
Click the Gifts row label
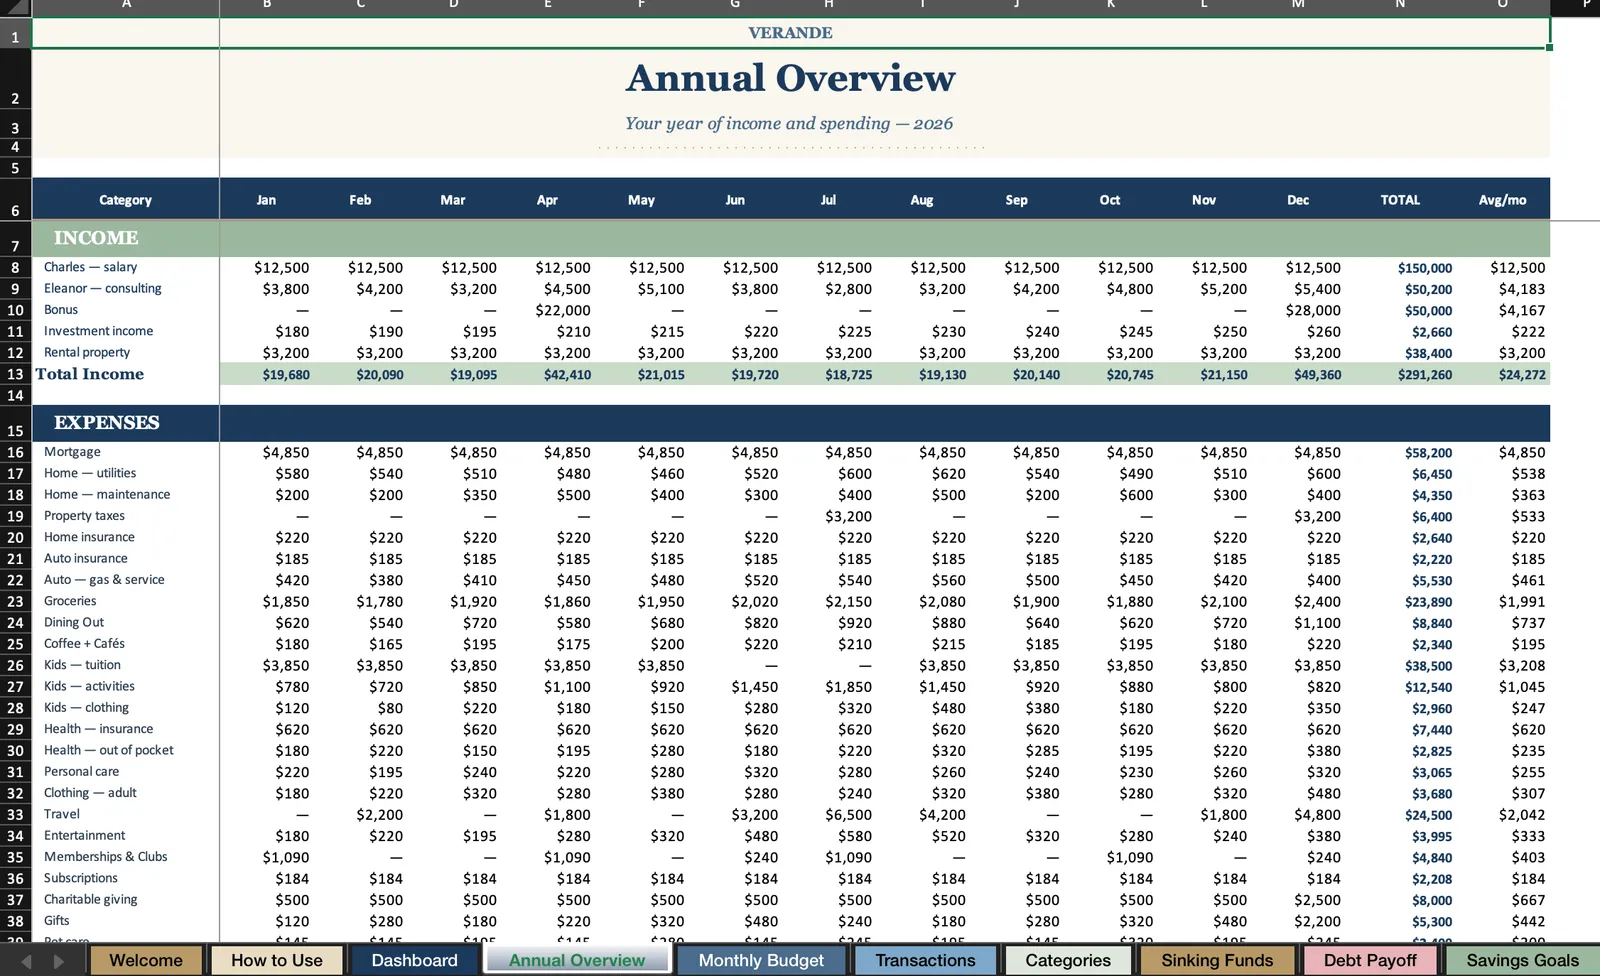point(57,921)
